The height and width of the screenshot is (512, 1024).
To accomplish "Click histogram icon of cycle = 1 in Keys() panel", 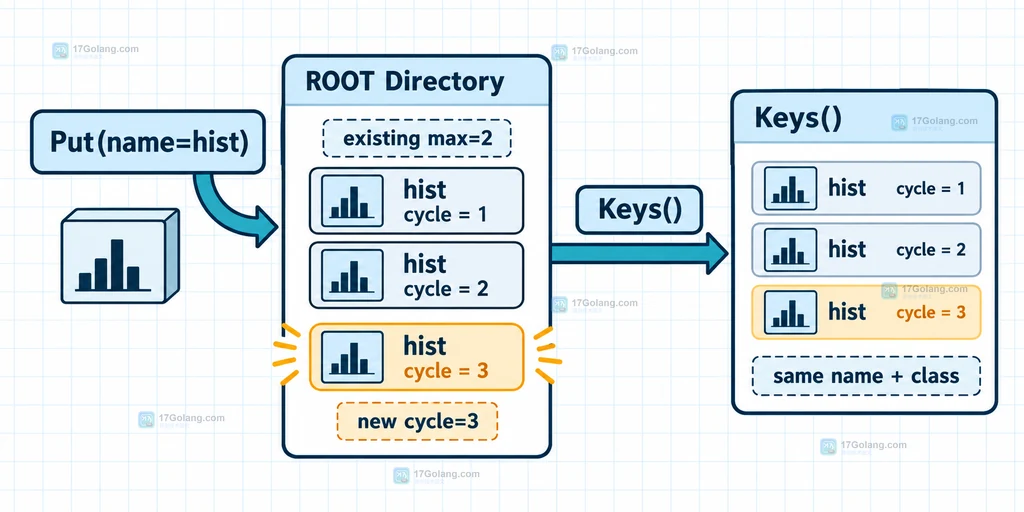I will tap(790, 188).
